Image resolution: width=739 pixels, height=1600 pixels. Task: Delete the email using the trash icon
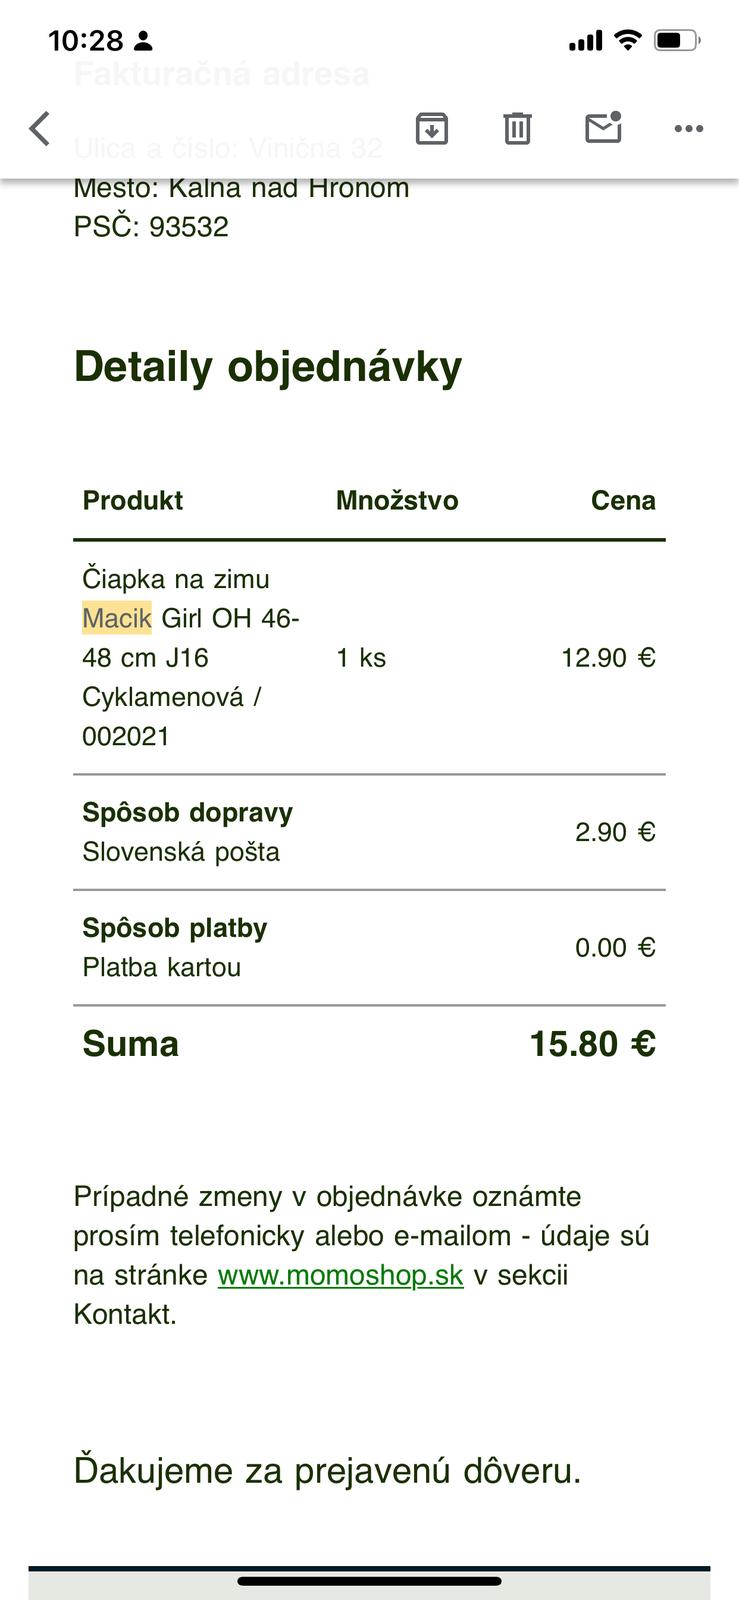click(517, 129)
